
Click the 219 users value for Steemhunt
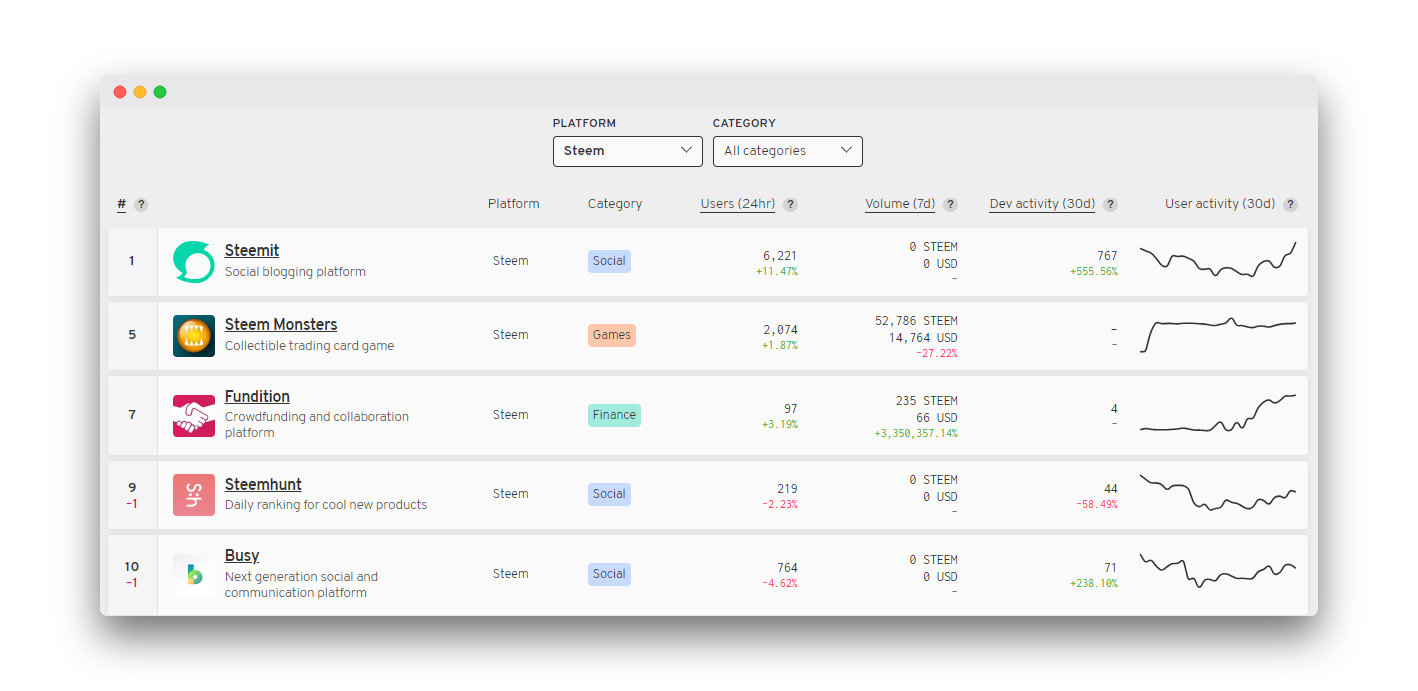(787, 489)
